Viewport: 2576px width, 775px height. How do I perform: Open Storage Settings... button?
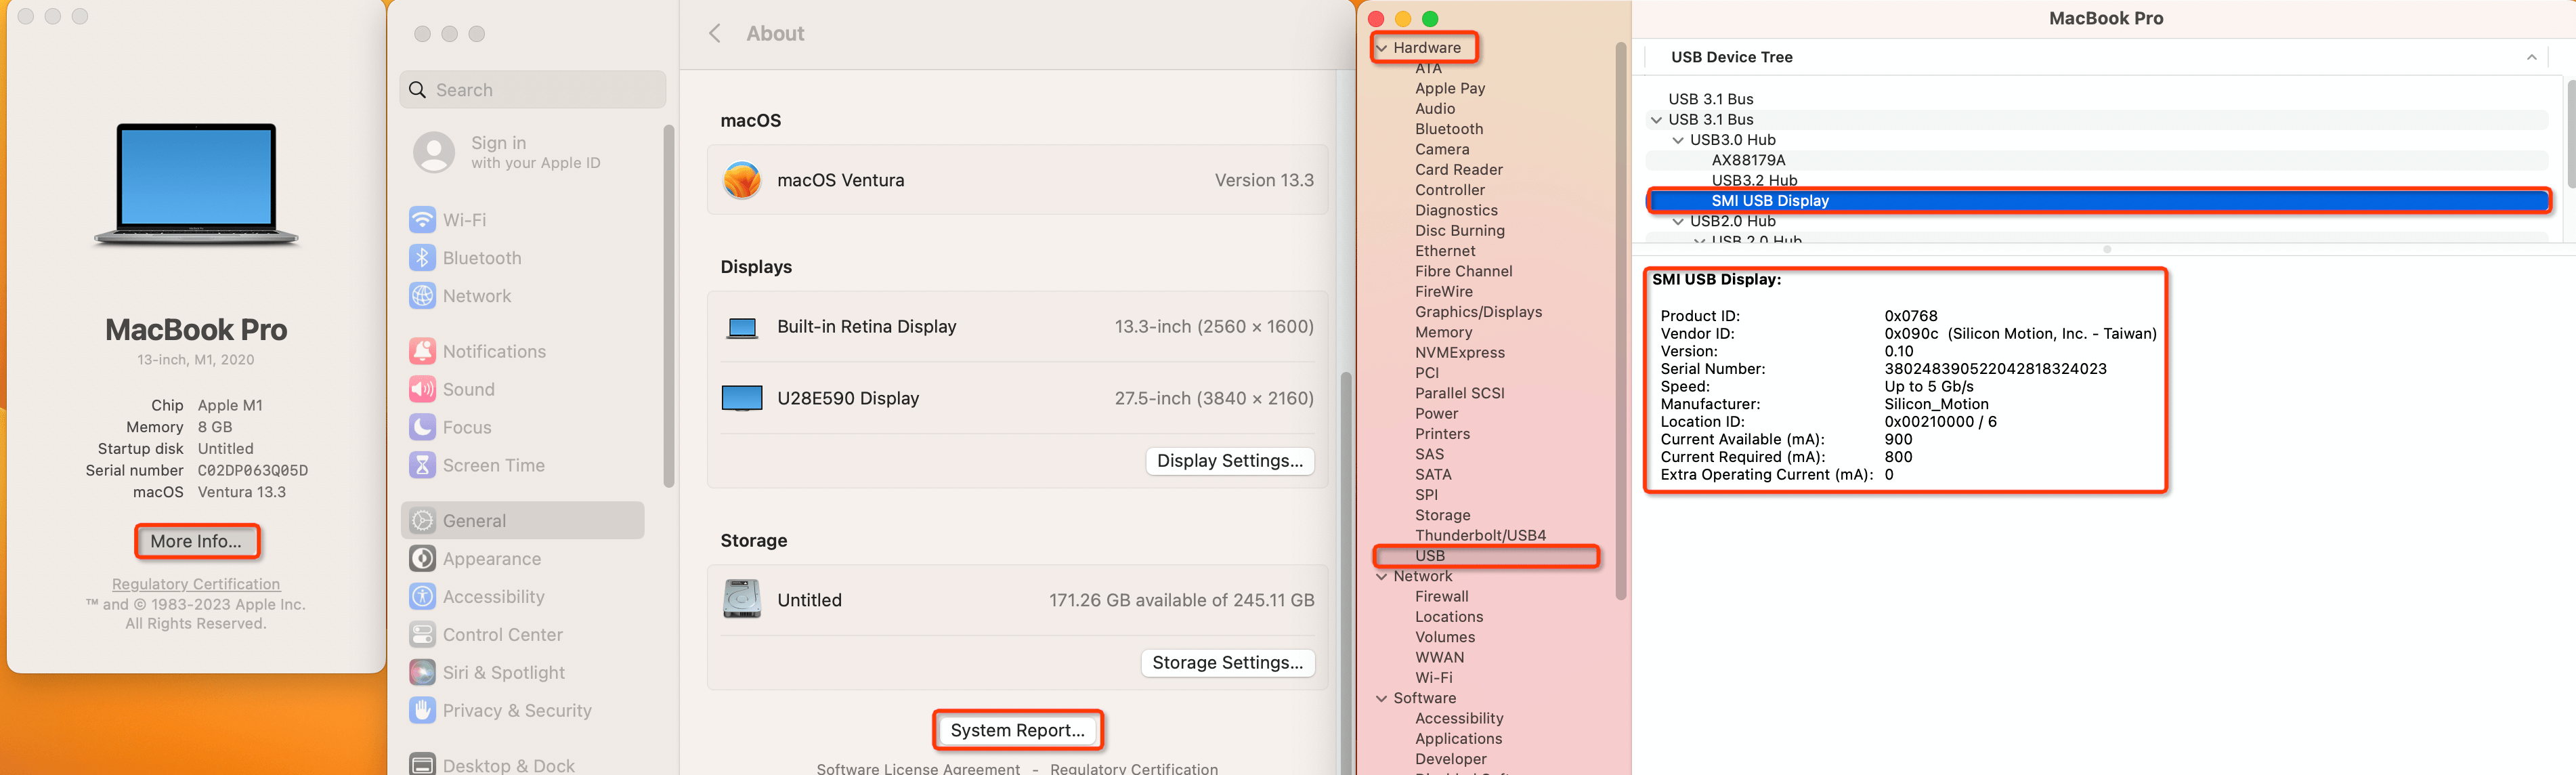1227,663
